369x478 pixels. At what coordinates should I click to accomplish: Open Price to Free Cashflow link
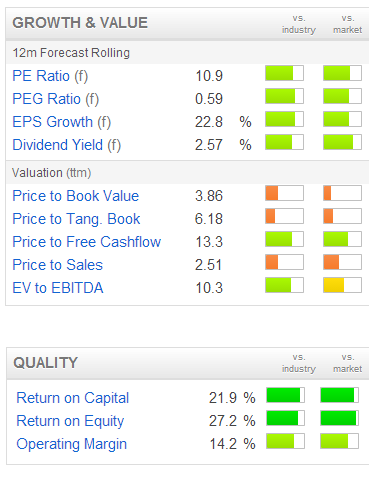(x=87, y=242)
